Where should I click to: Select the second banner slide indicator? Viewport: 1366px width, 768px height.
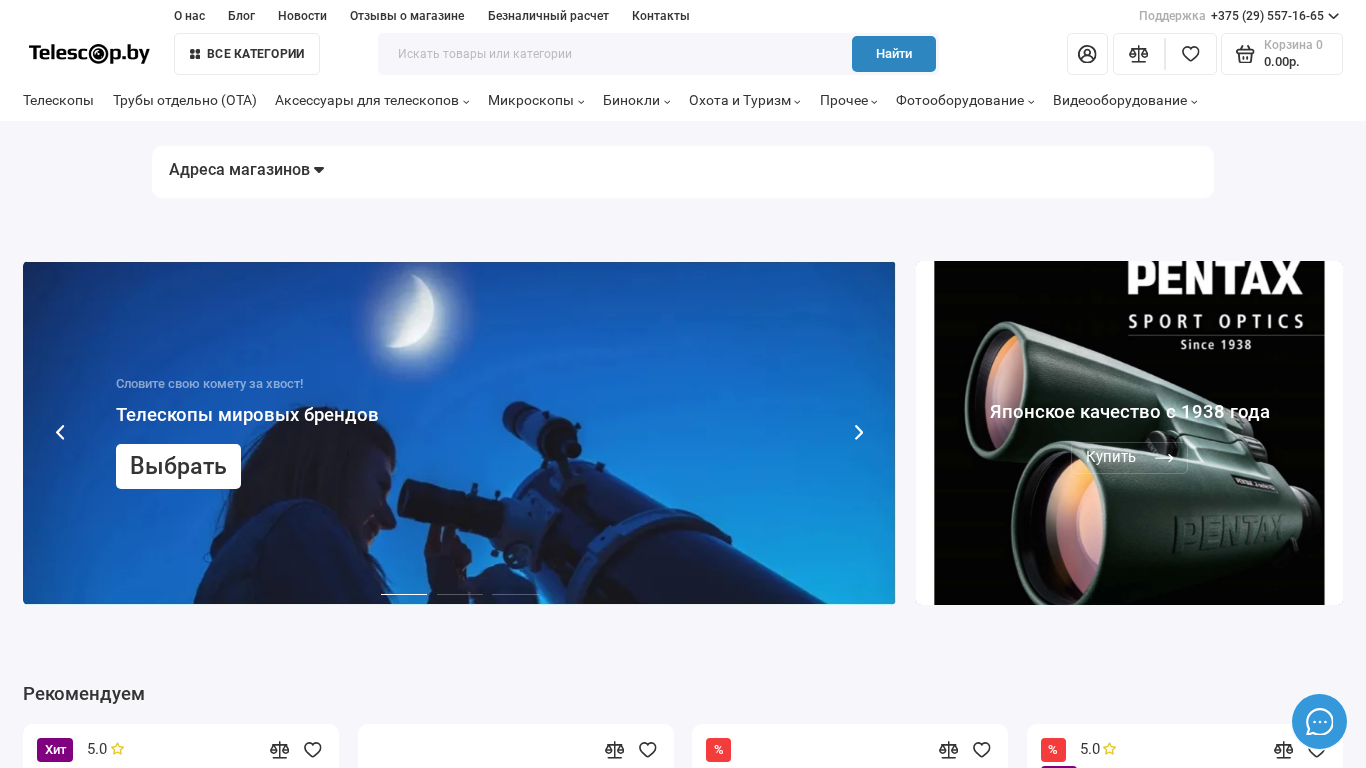pos(460,594)
